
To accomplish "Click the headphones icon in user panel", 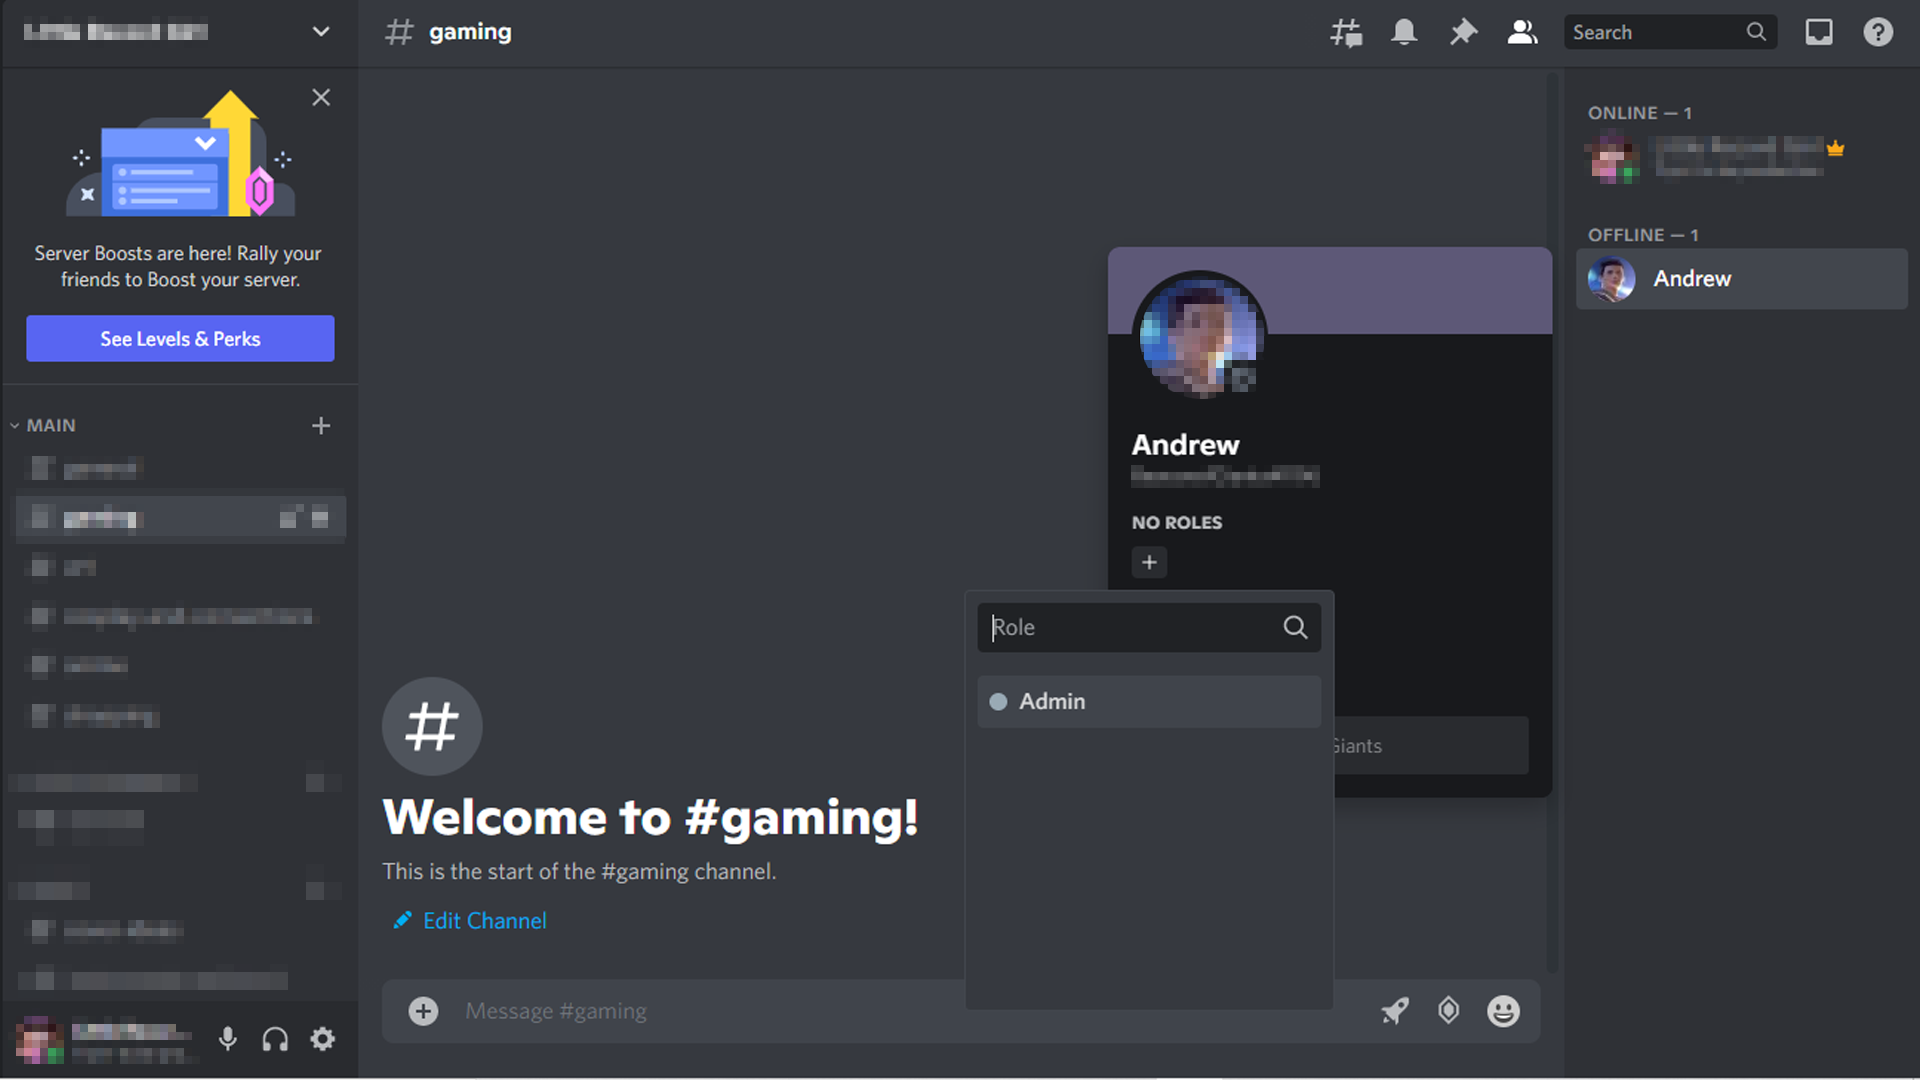I will tap(274, 1039).
